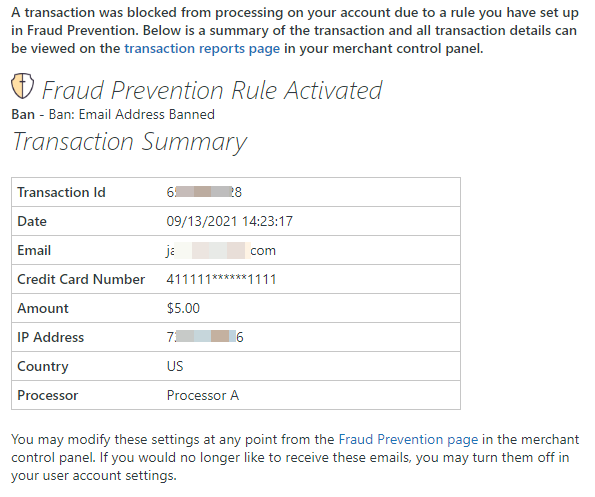This screenshot has width=595, height=497.
Task: Click the redacted IP Address value
Action: [205, 337]
